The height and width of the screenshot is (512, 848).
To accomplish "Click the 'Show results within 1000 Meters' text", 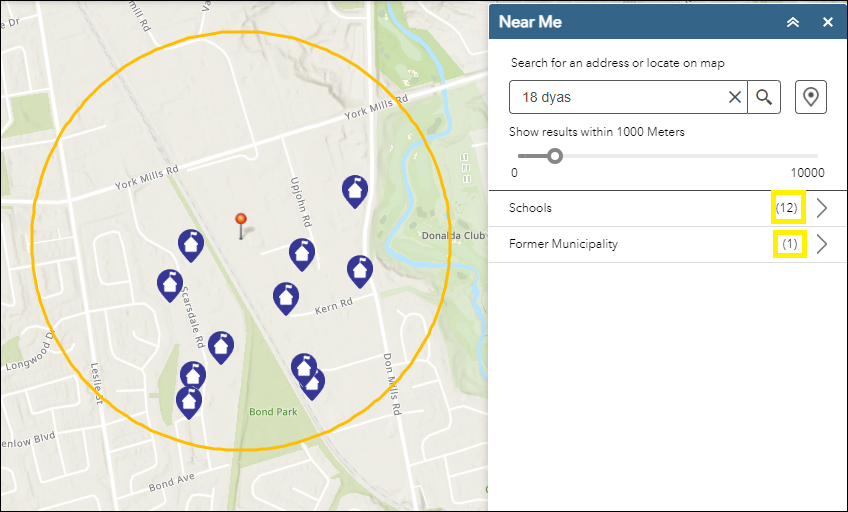I will point(597,132).
